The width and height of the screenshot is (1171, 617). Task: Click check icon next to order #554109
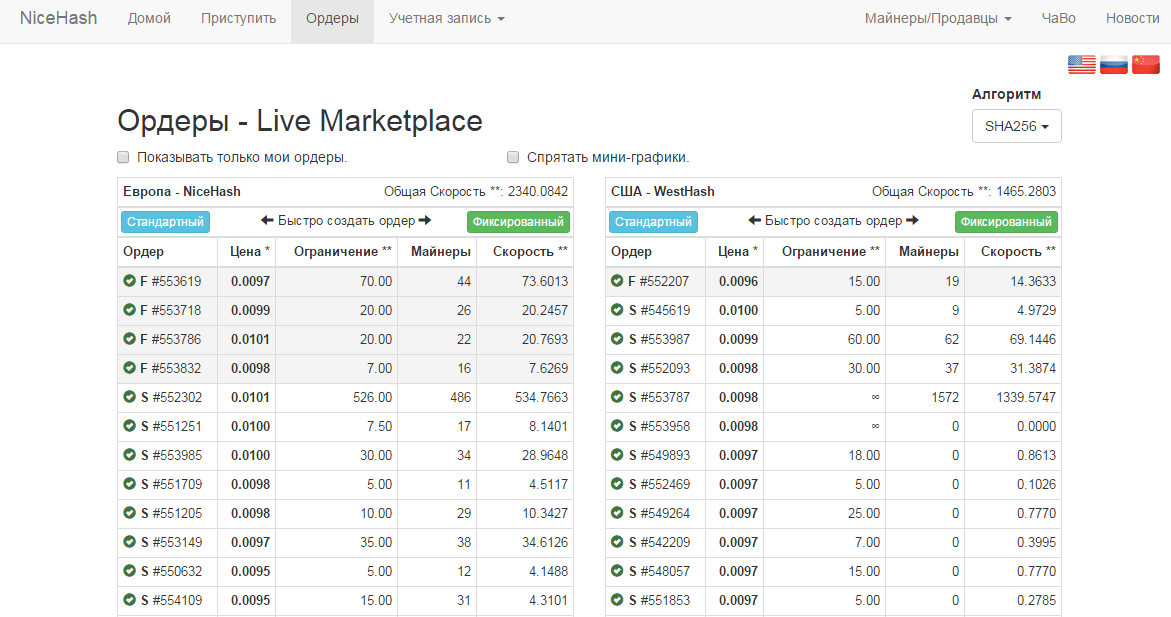[x=129, y=601]
